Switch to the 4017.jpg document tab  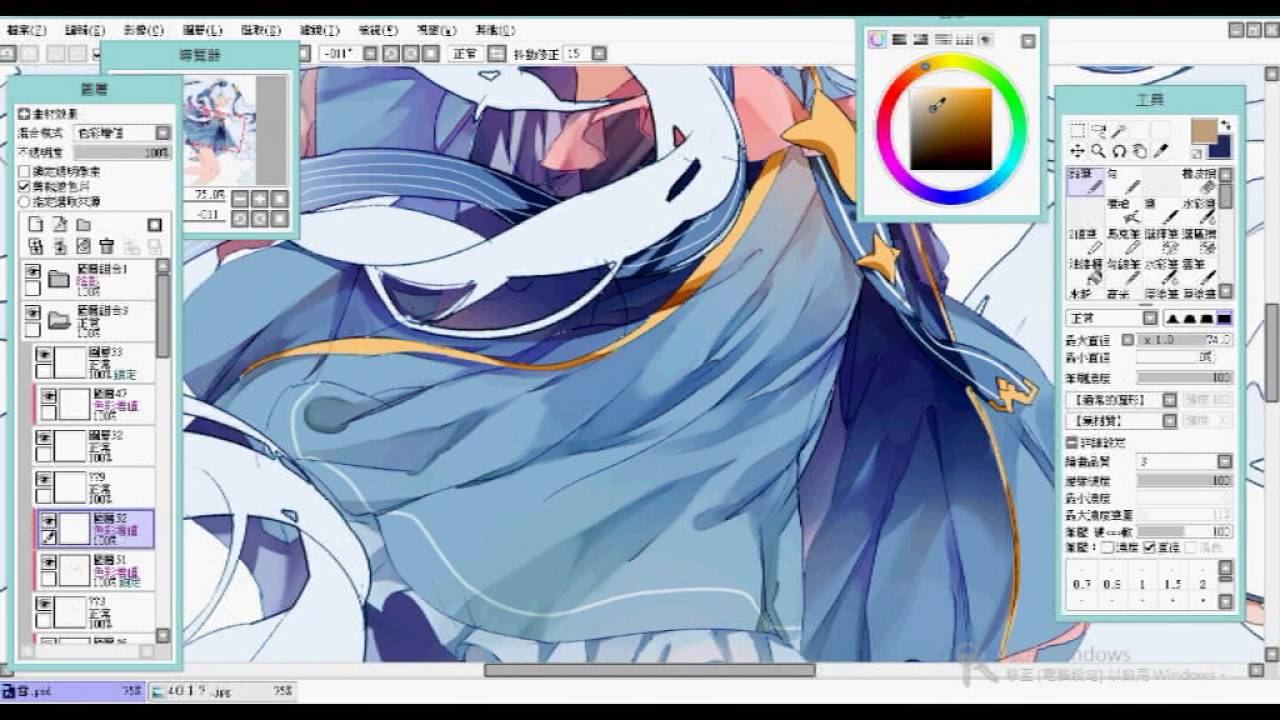tap(222, 691)
